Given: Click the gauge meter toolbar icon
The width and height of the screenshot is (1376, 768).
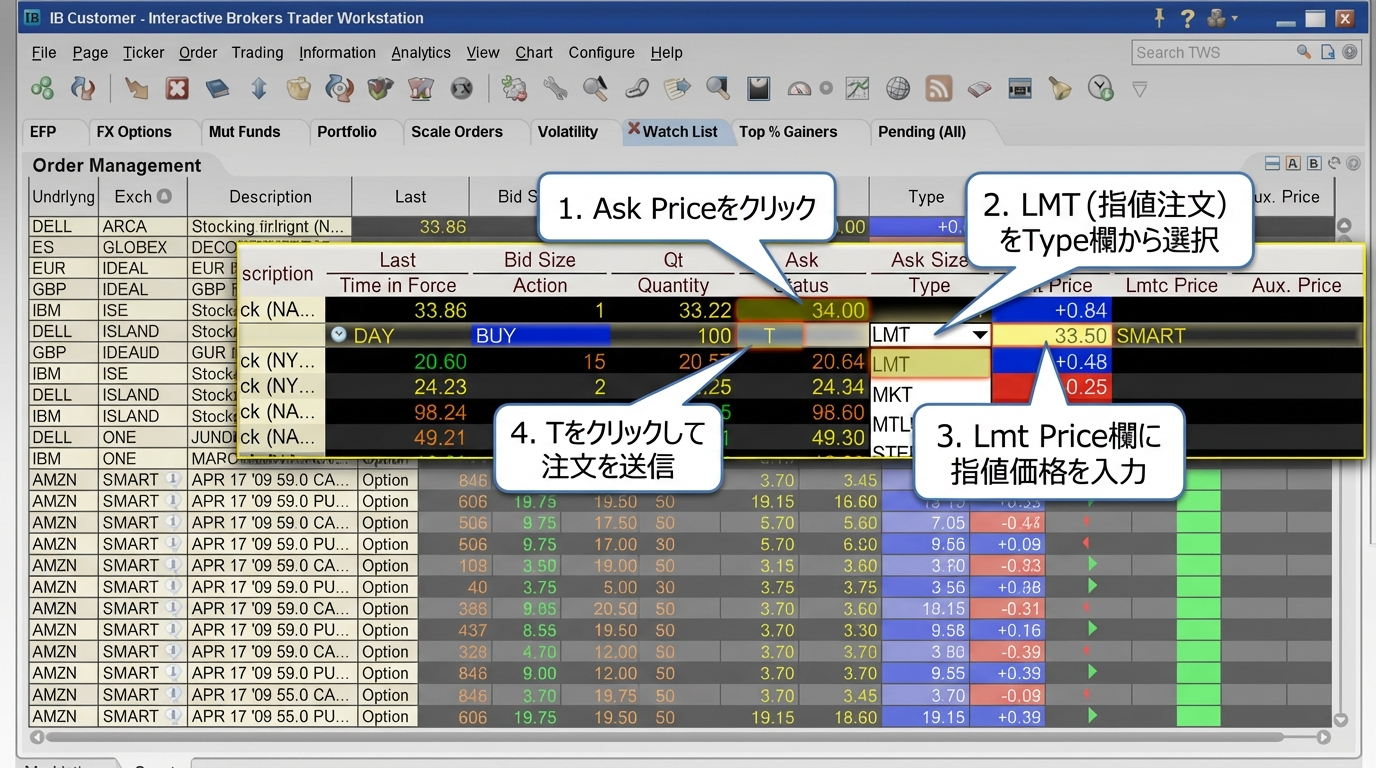Looking at the screenshot, I should [x=799, y=89].
